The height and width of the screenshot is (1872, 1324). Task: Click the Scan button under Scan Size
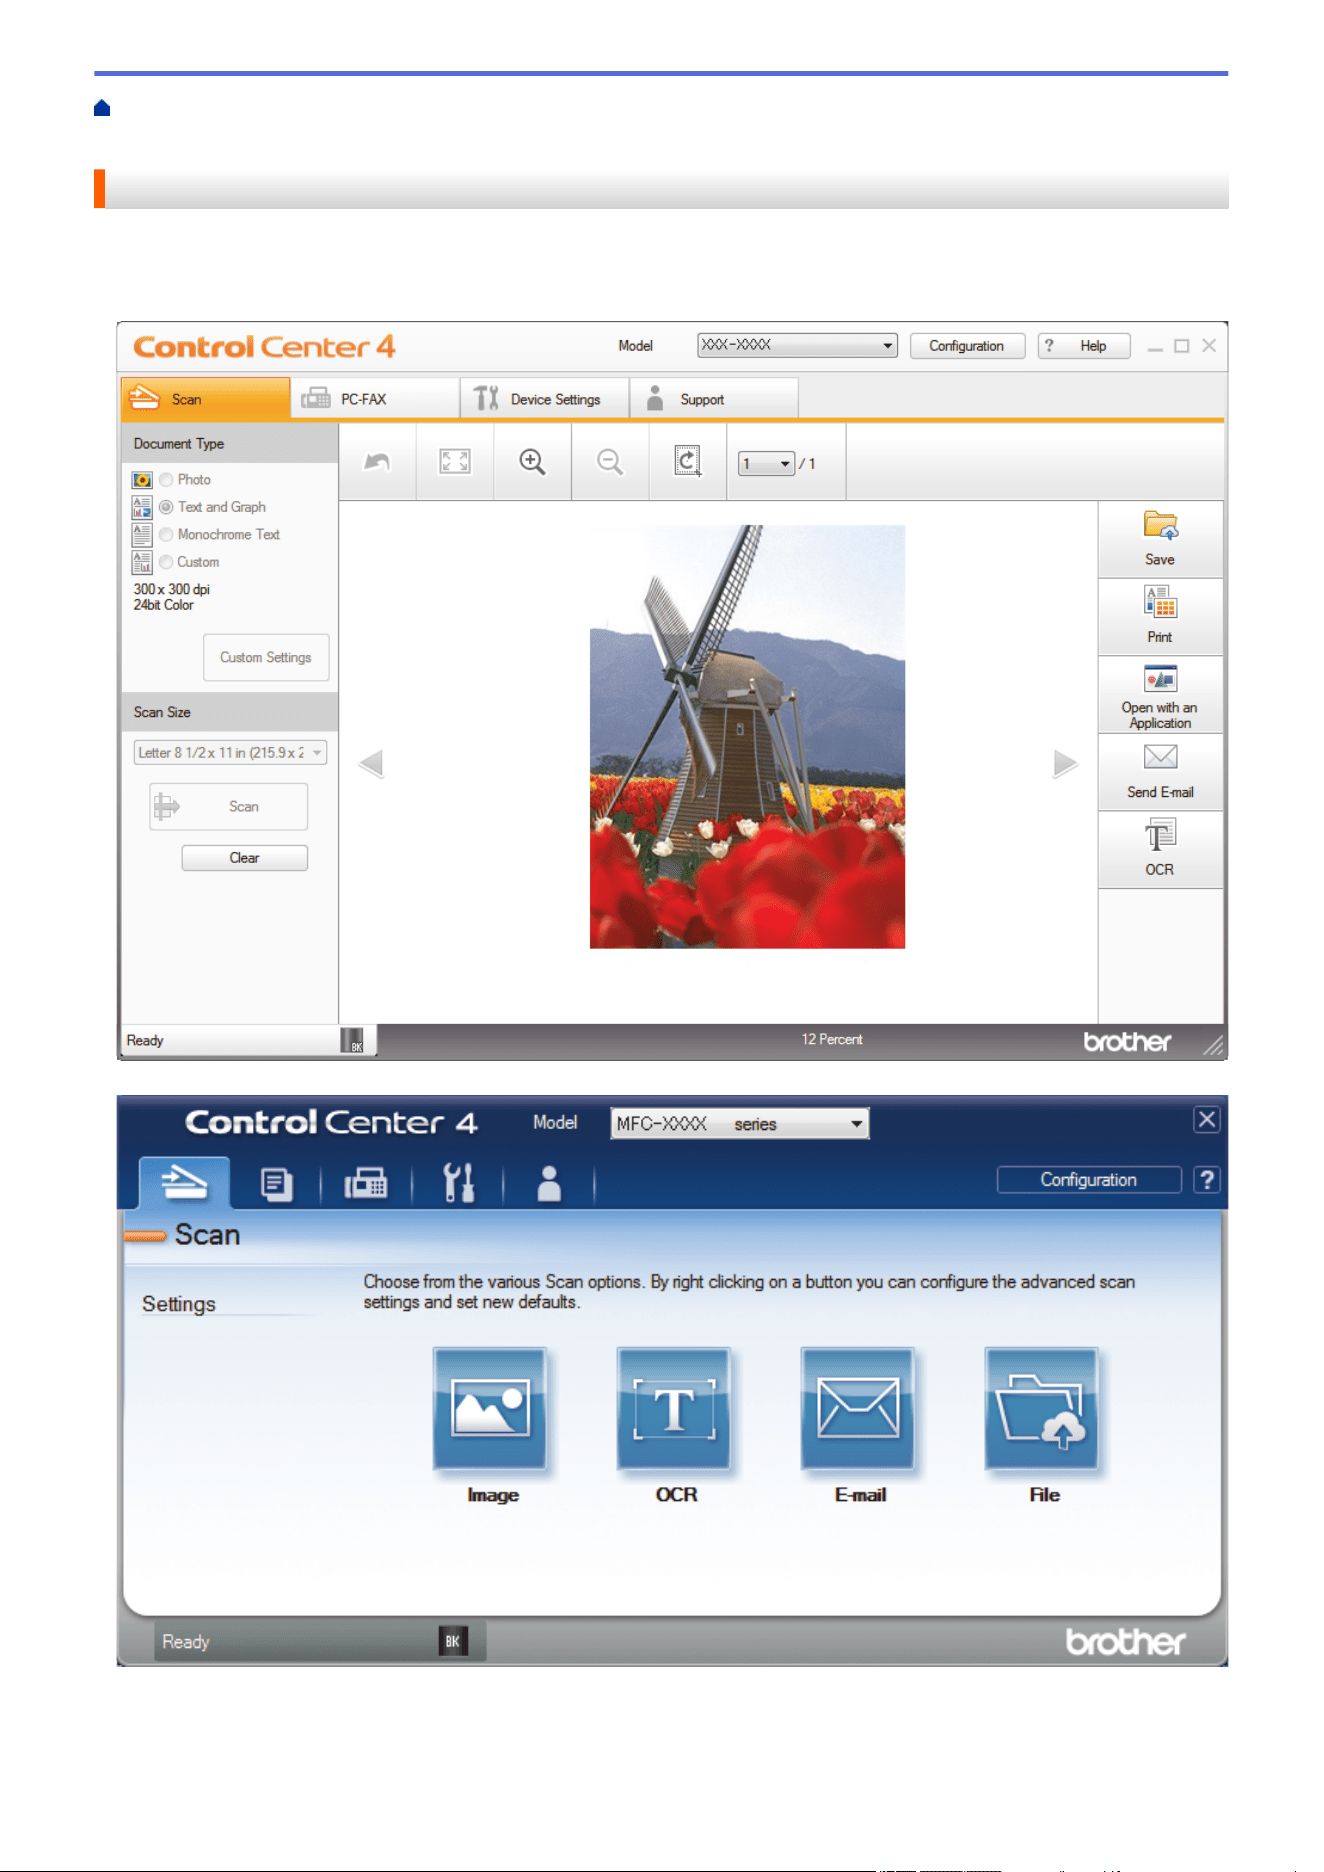click(x=228, y=807)
